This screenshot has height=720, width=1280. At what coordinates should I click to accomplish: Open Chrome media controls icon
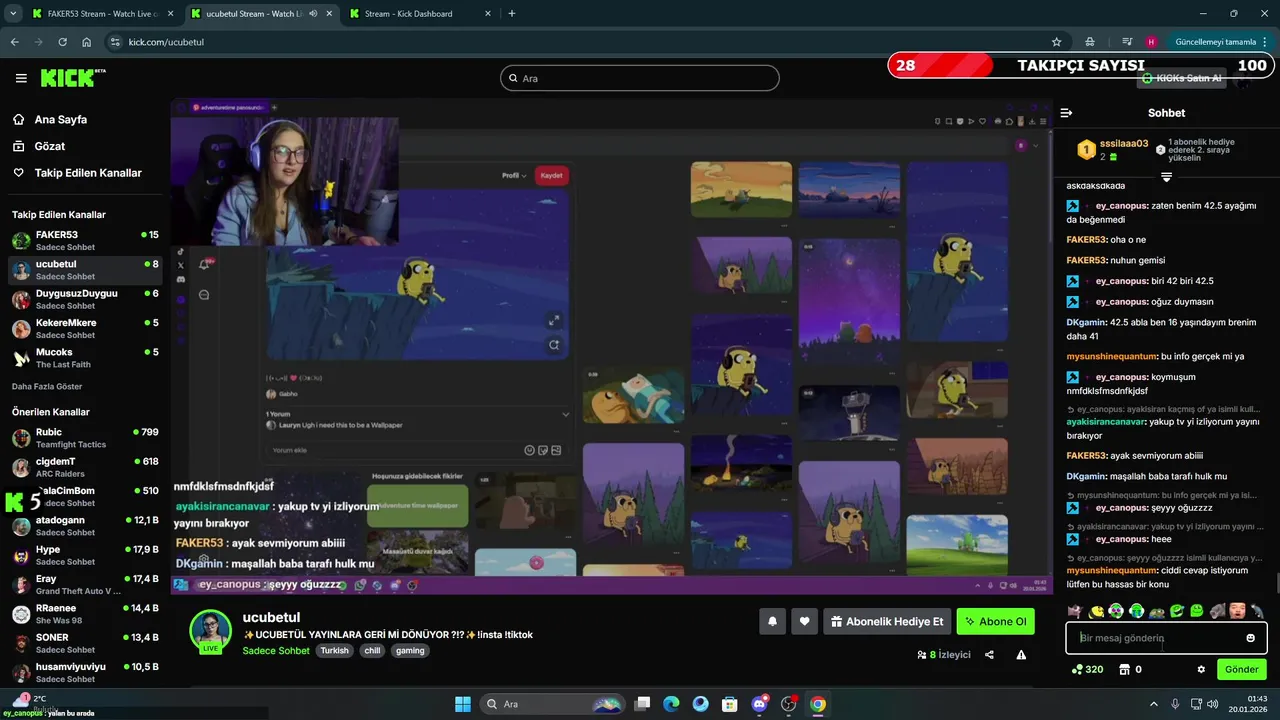(1127, 42)
